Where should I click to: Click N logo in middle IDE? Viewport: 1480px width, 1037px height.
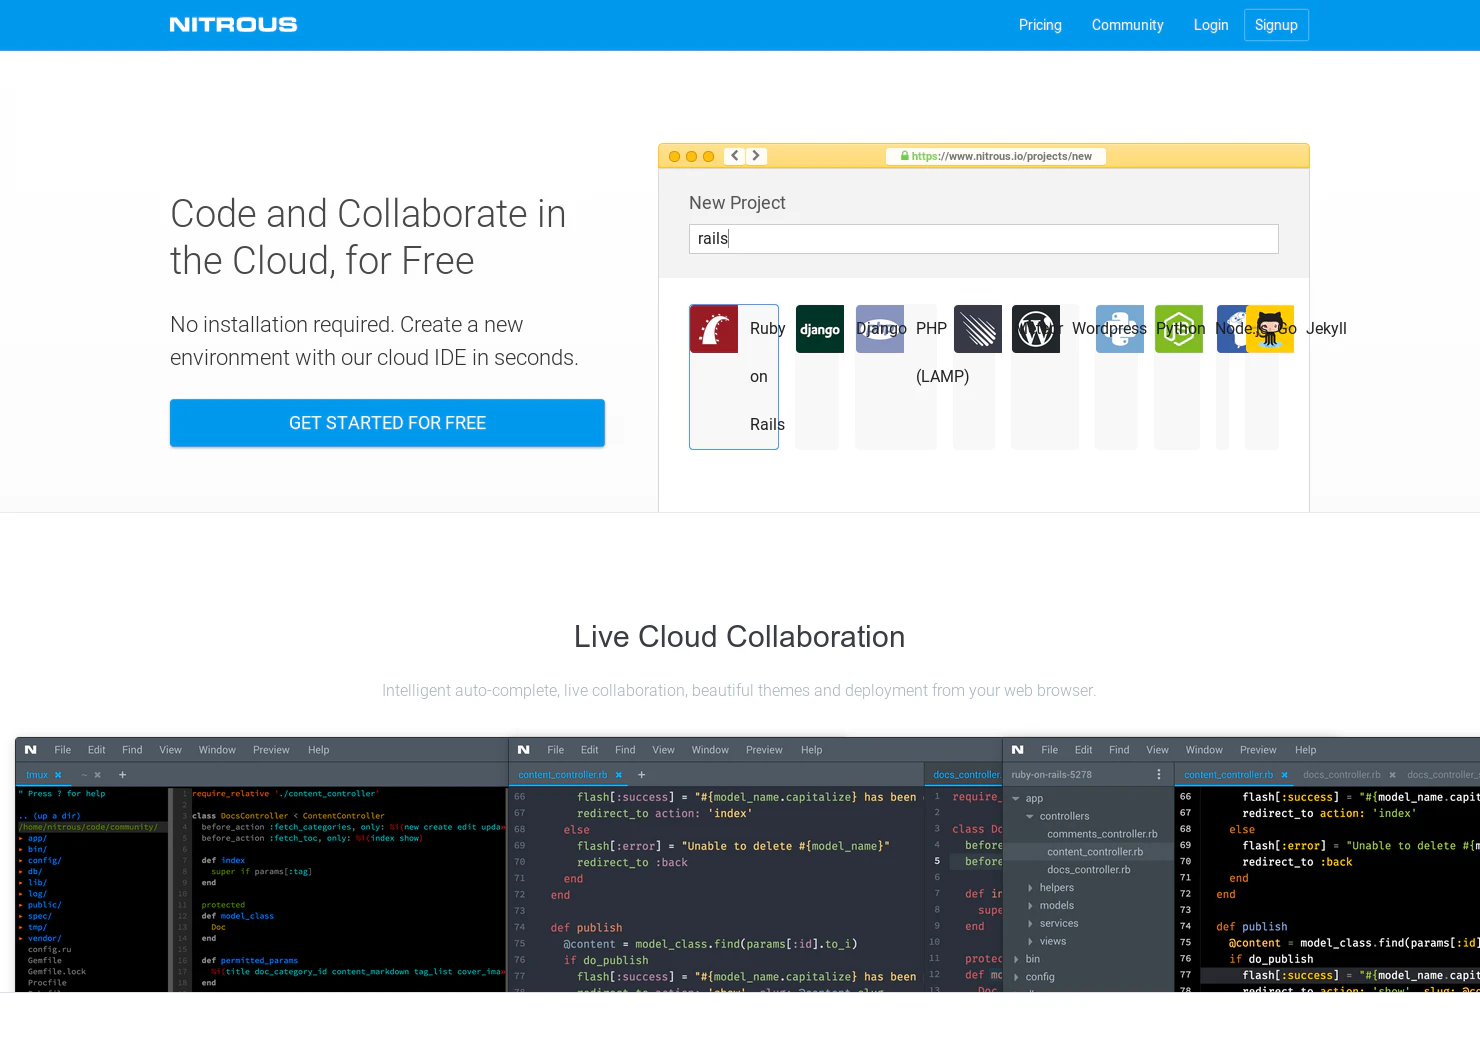(x=523, y=749)
